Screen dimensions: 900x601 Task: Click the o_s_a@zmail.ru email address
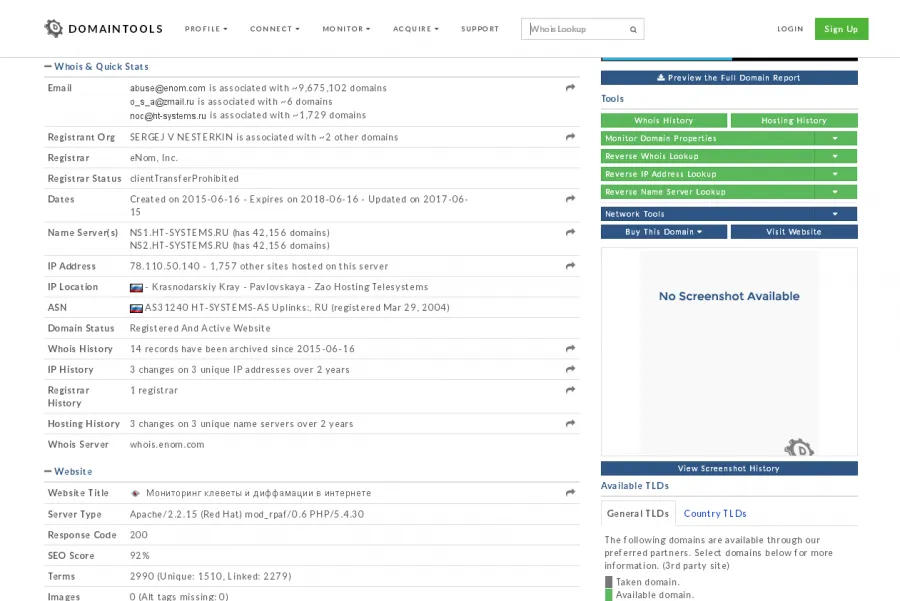[162, 102]
